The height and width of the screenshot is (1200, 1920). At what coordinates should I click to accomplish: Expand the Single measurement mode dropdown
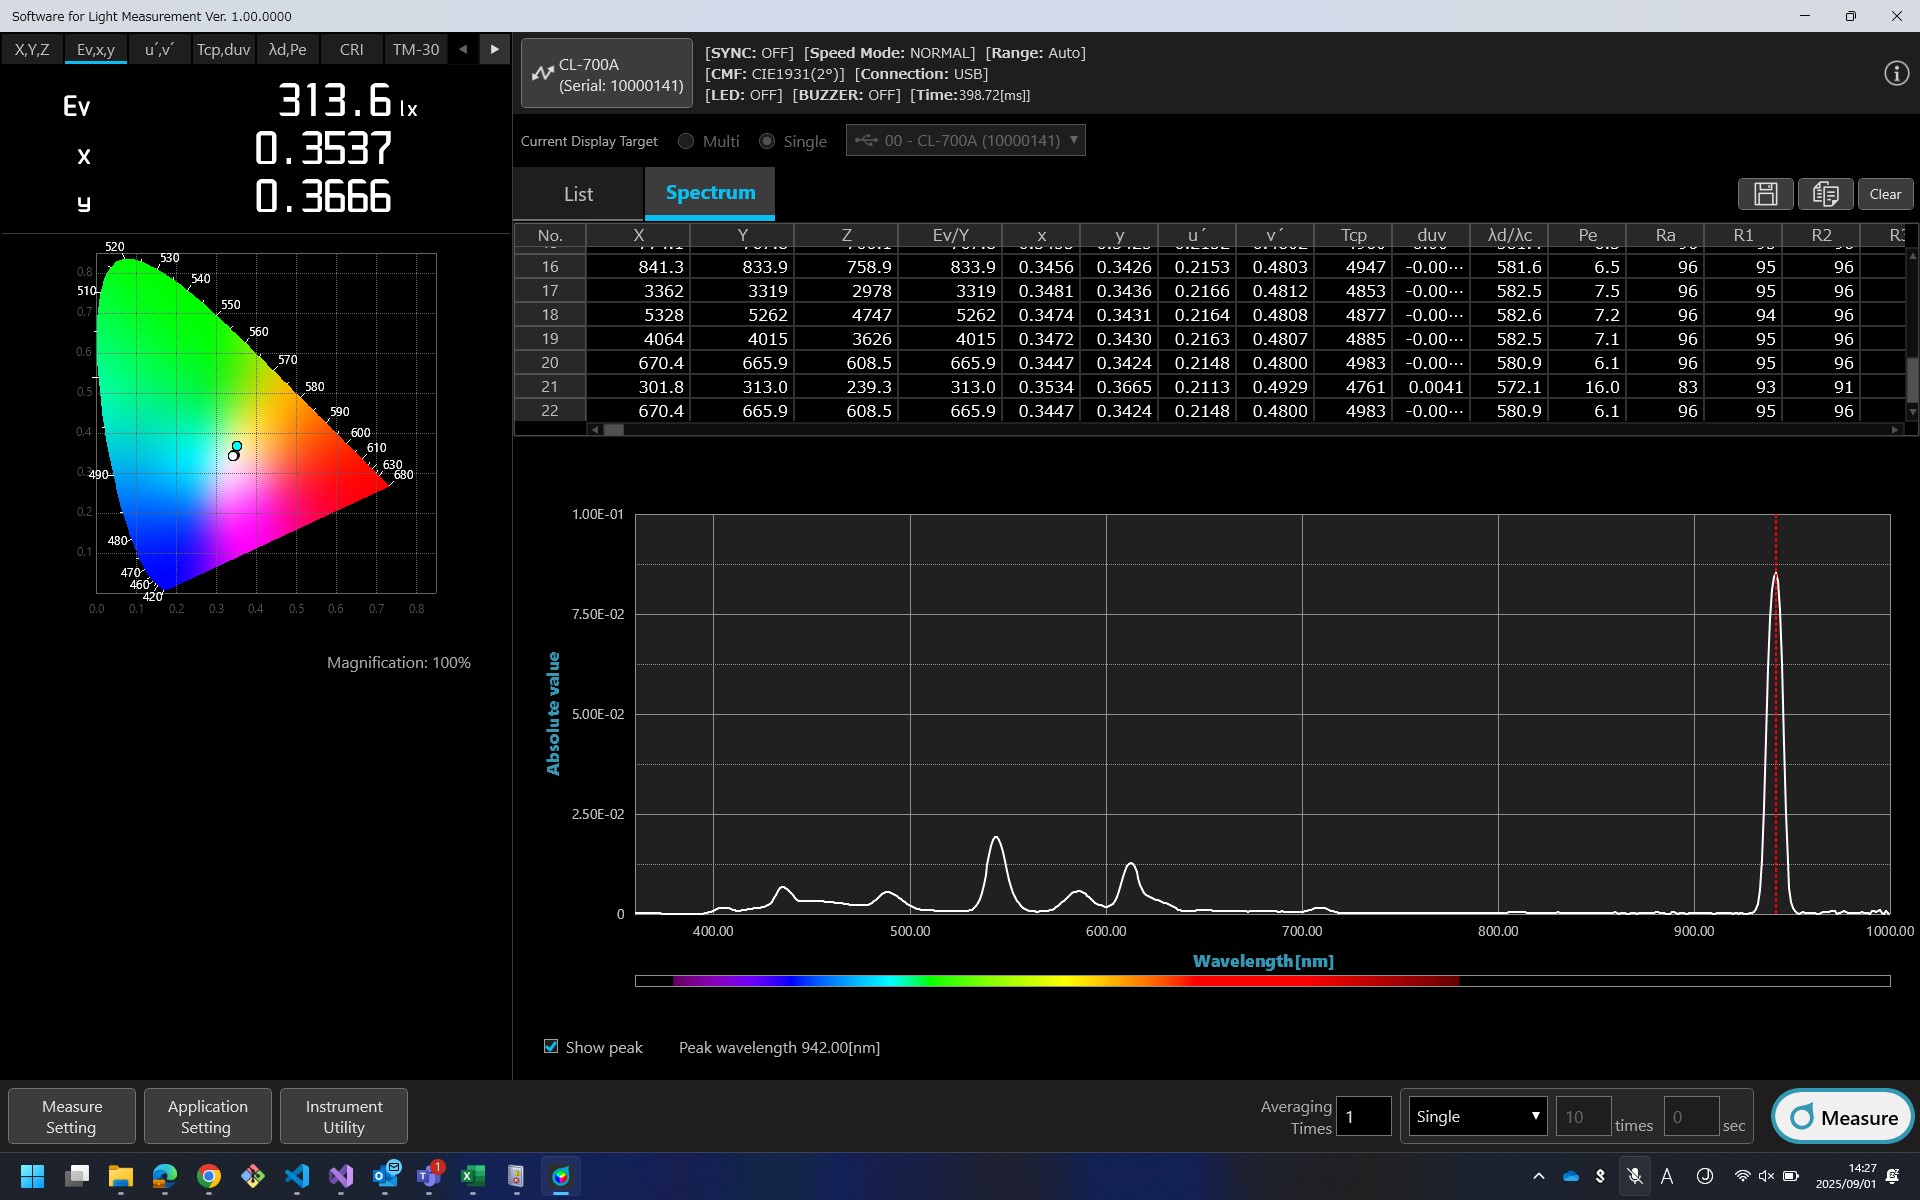[1476, 1116]
